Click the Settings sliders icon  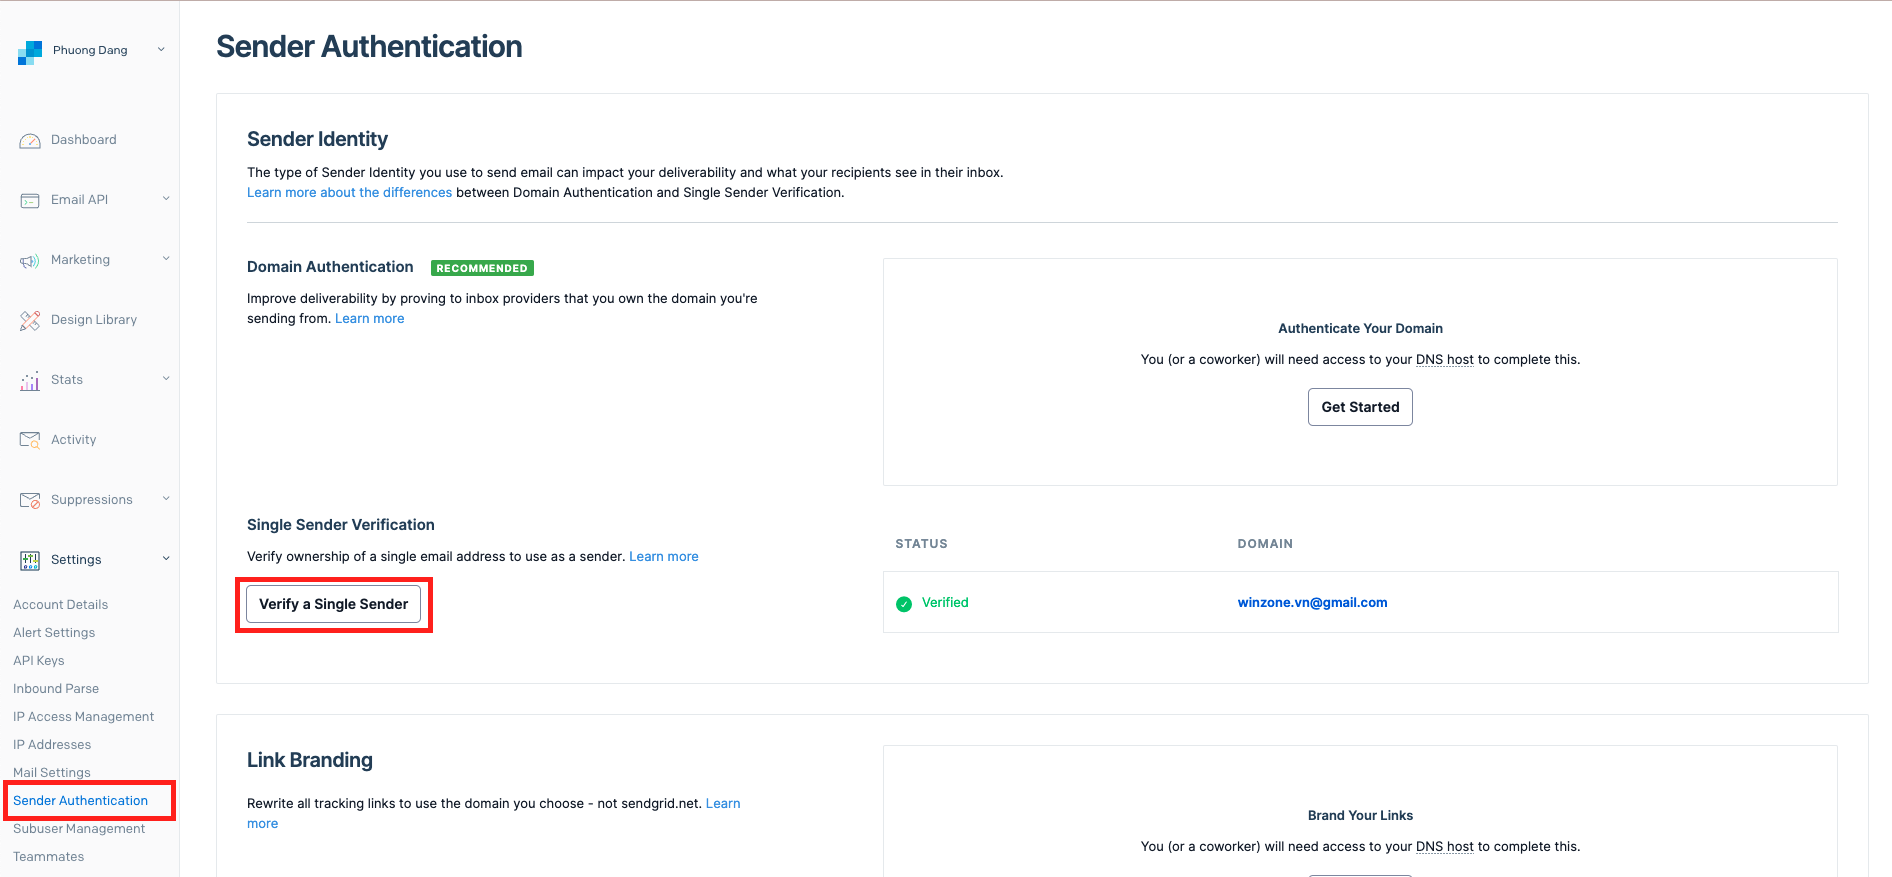[30, 560]
